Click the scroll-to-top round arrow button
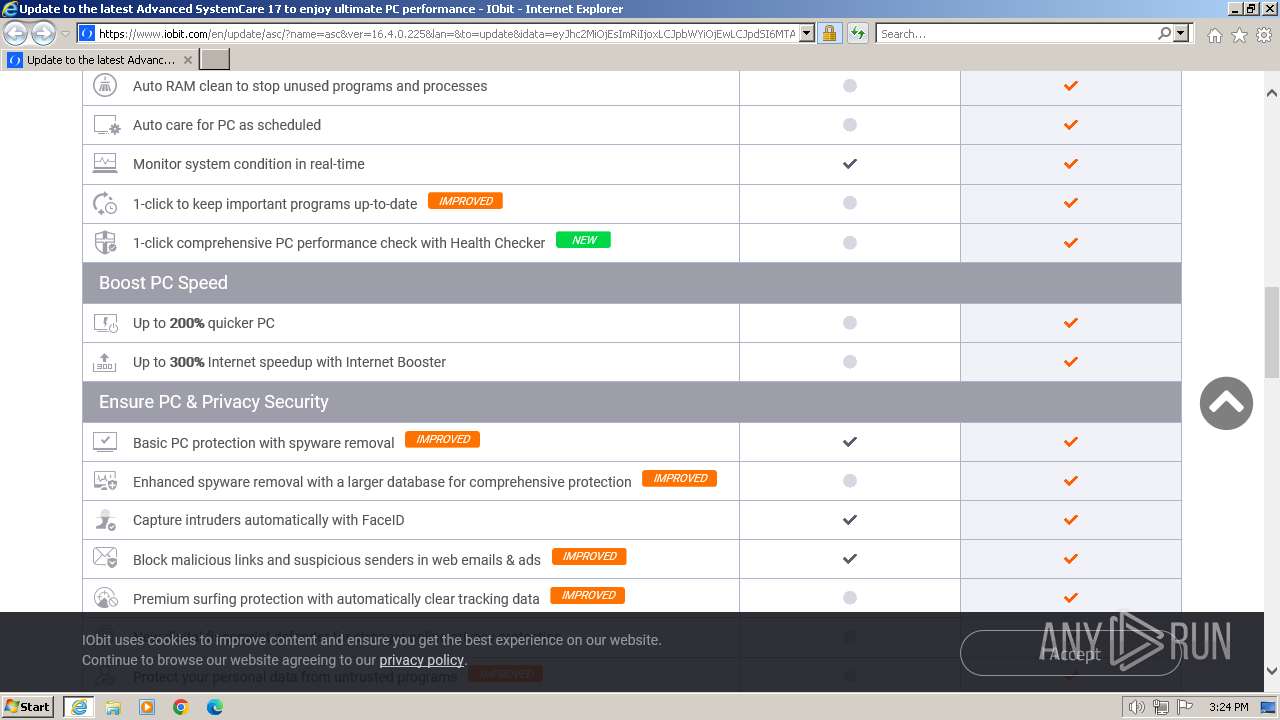The height and width of the screenshot is (720, 1280). [x=1226, y=403]
